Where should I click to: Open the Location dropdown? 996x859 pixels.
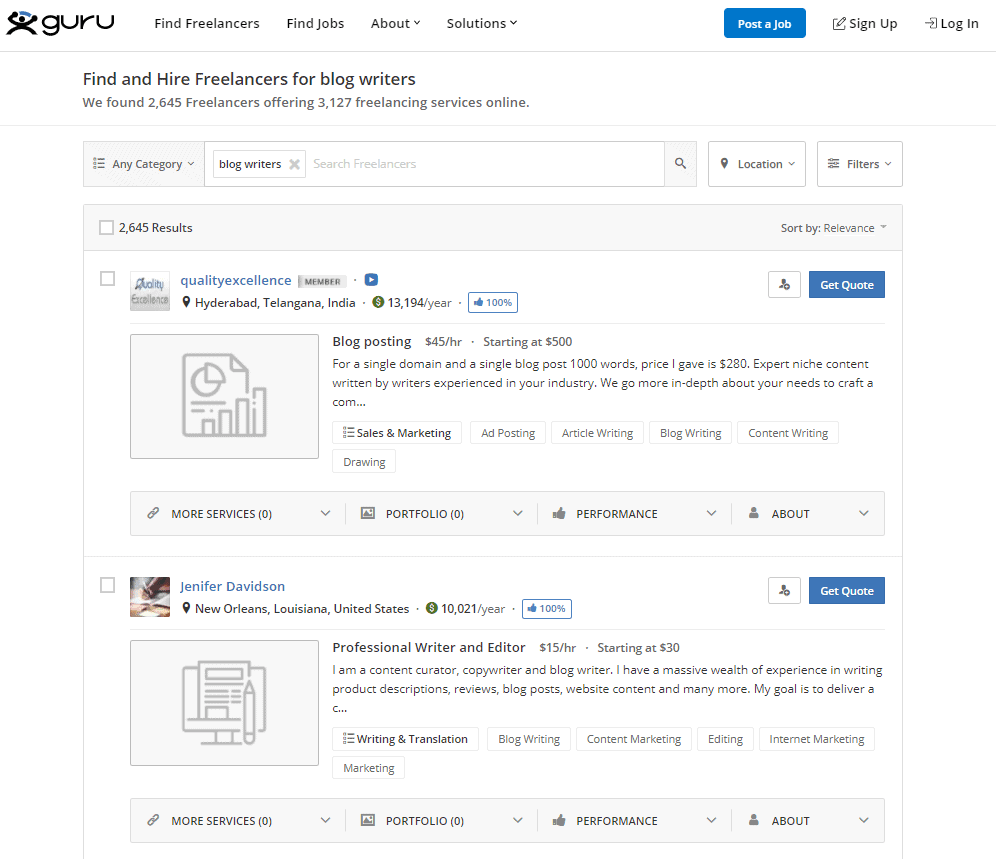pos(757,164)
